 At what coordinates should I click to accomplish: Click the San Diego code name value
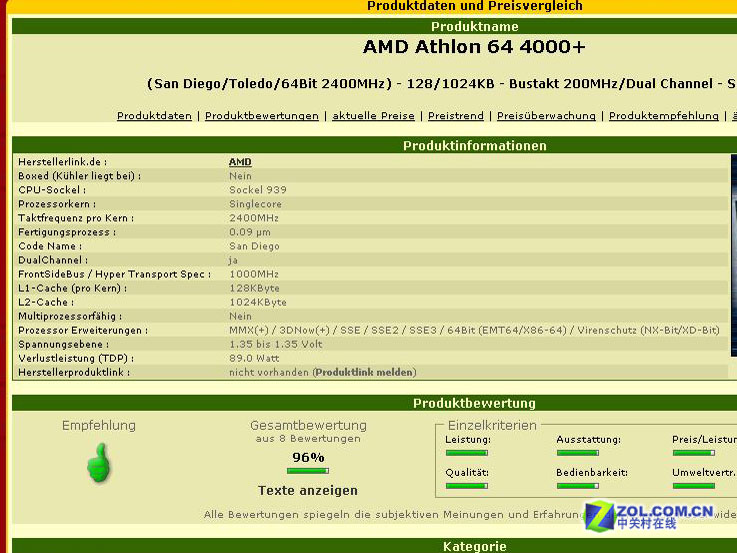tap(254, 246)
